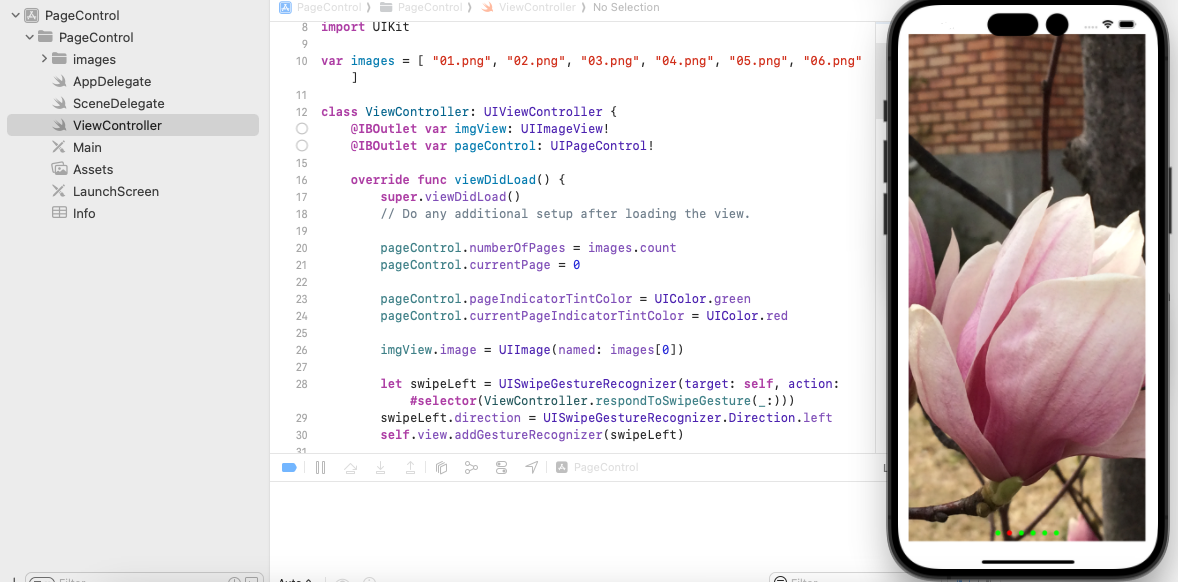Click ViewController in the jump bar
1178x582 pixels.
(529, 8)
